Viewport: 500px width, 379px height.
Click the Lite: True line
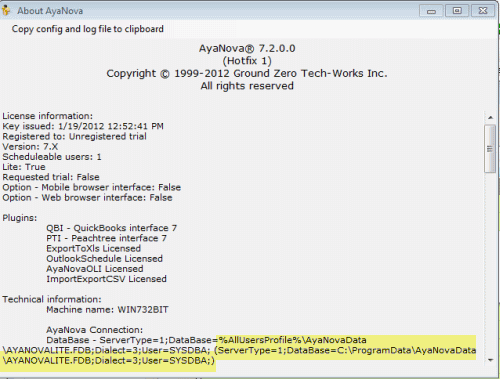pyautogui.click(x=24, y=167)
